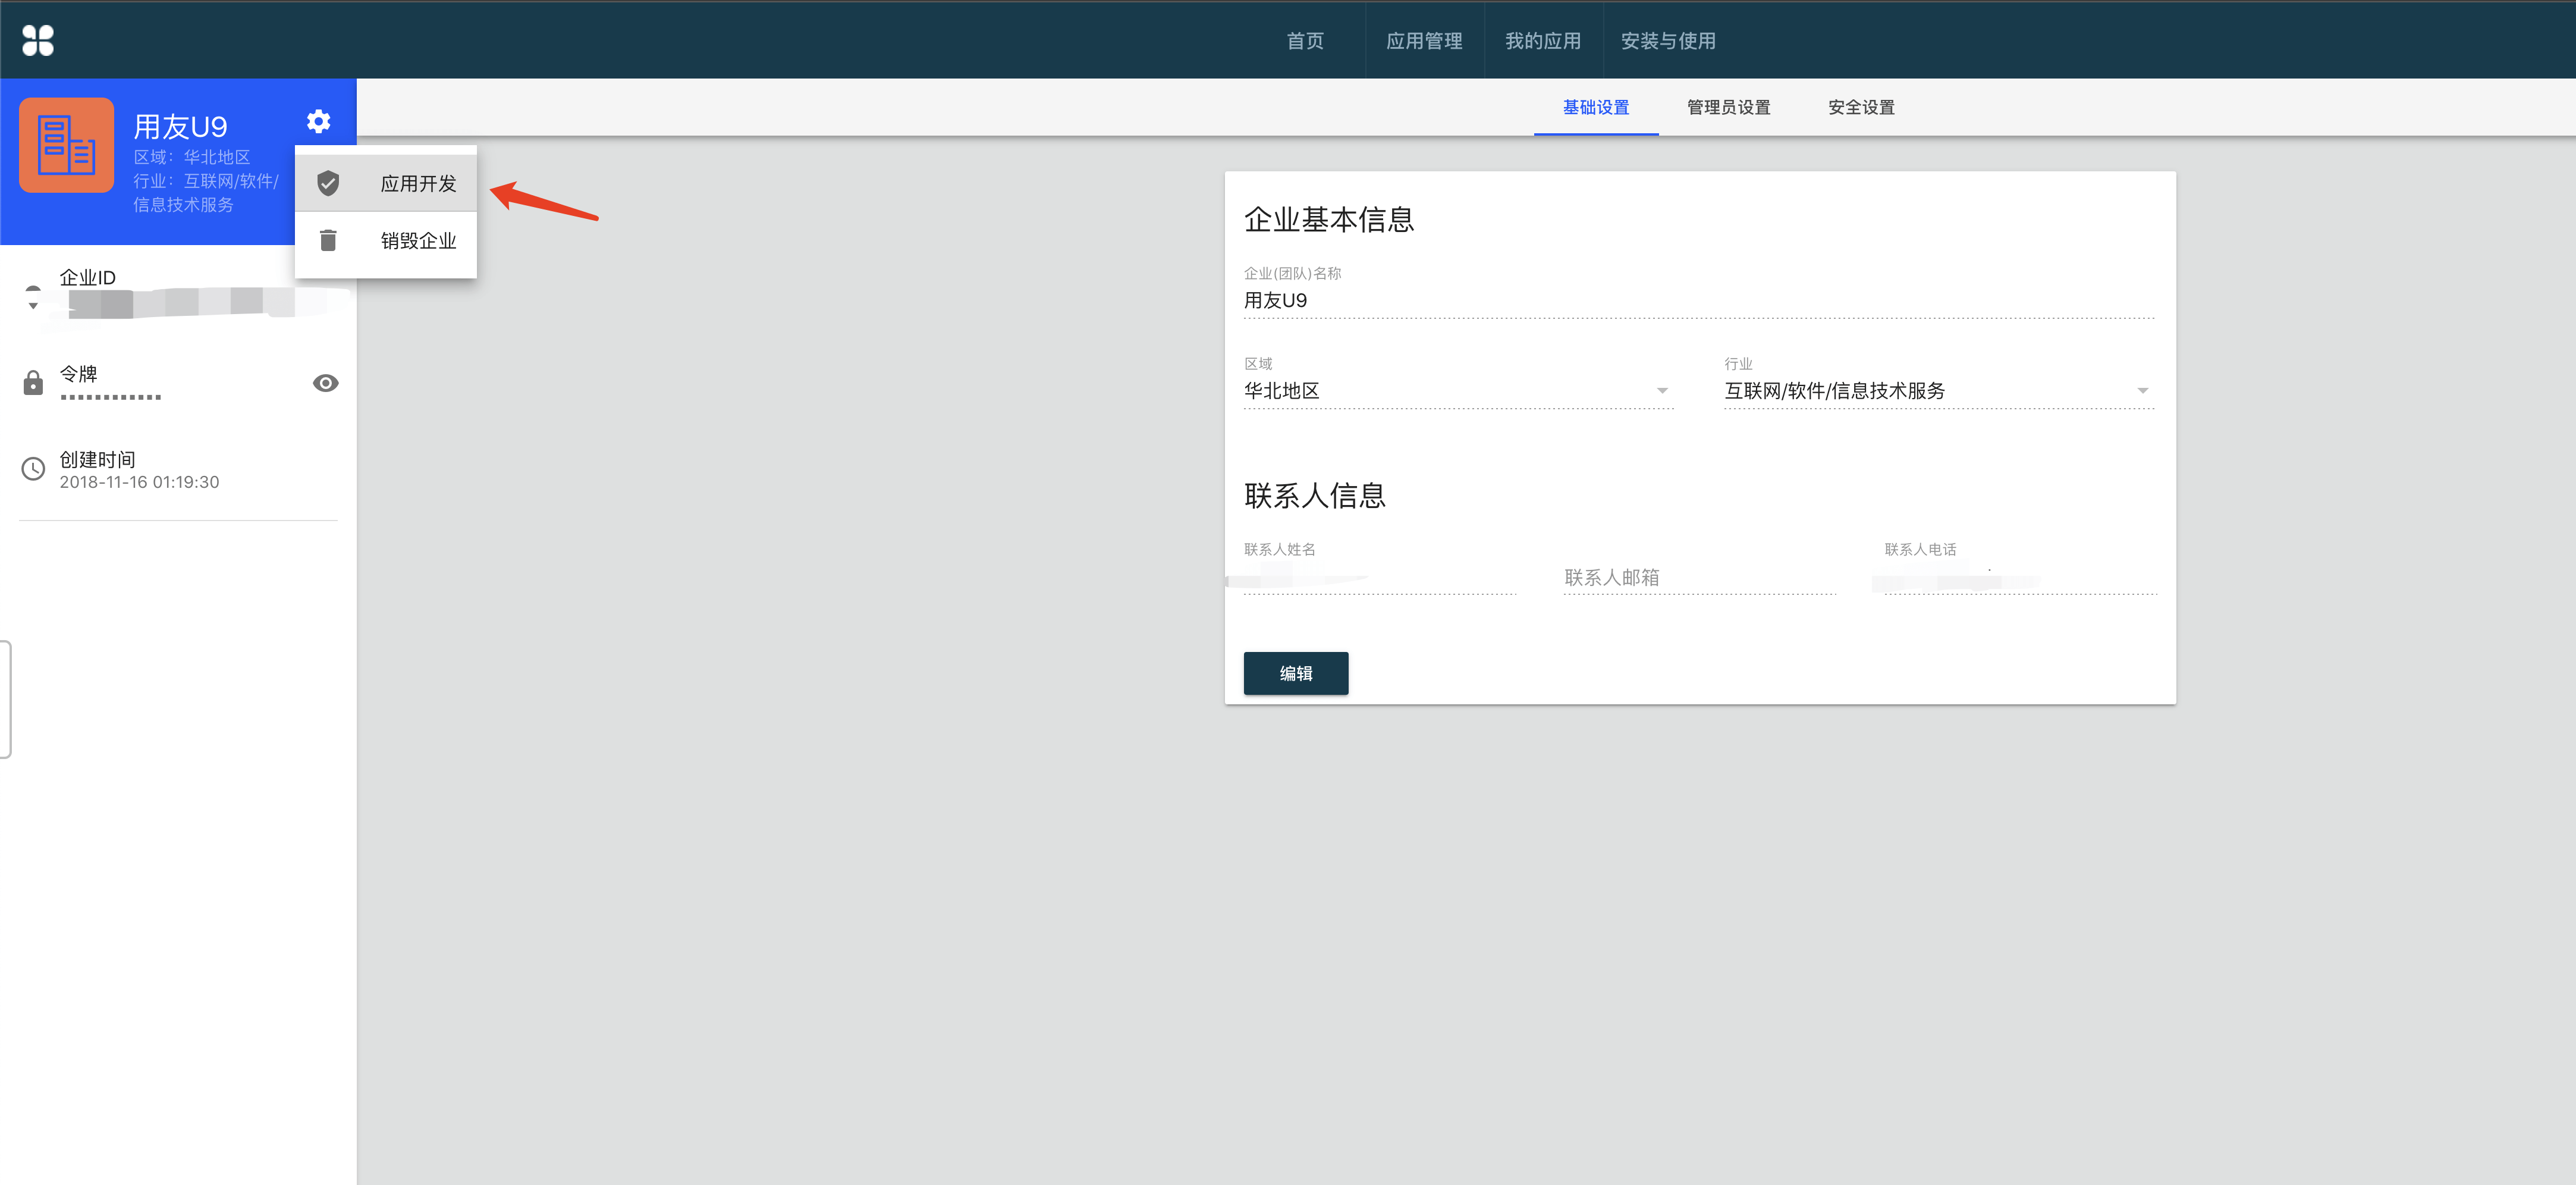Open 我的应用 in top navigation
This screenshot has height=1185, width=2576.
1542,41
